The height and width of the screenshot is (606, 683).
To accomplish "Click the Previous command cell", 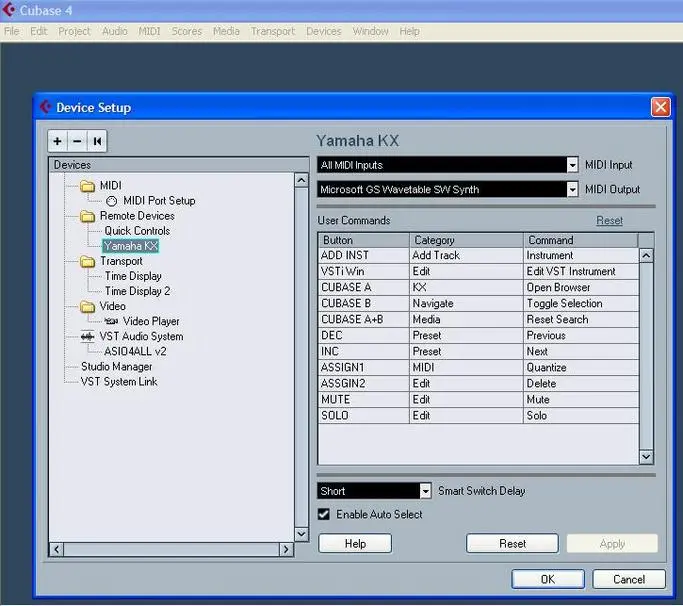I will tap(581, 335).
